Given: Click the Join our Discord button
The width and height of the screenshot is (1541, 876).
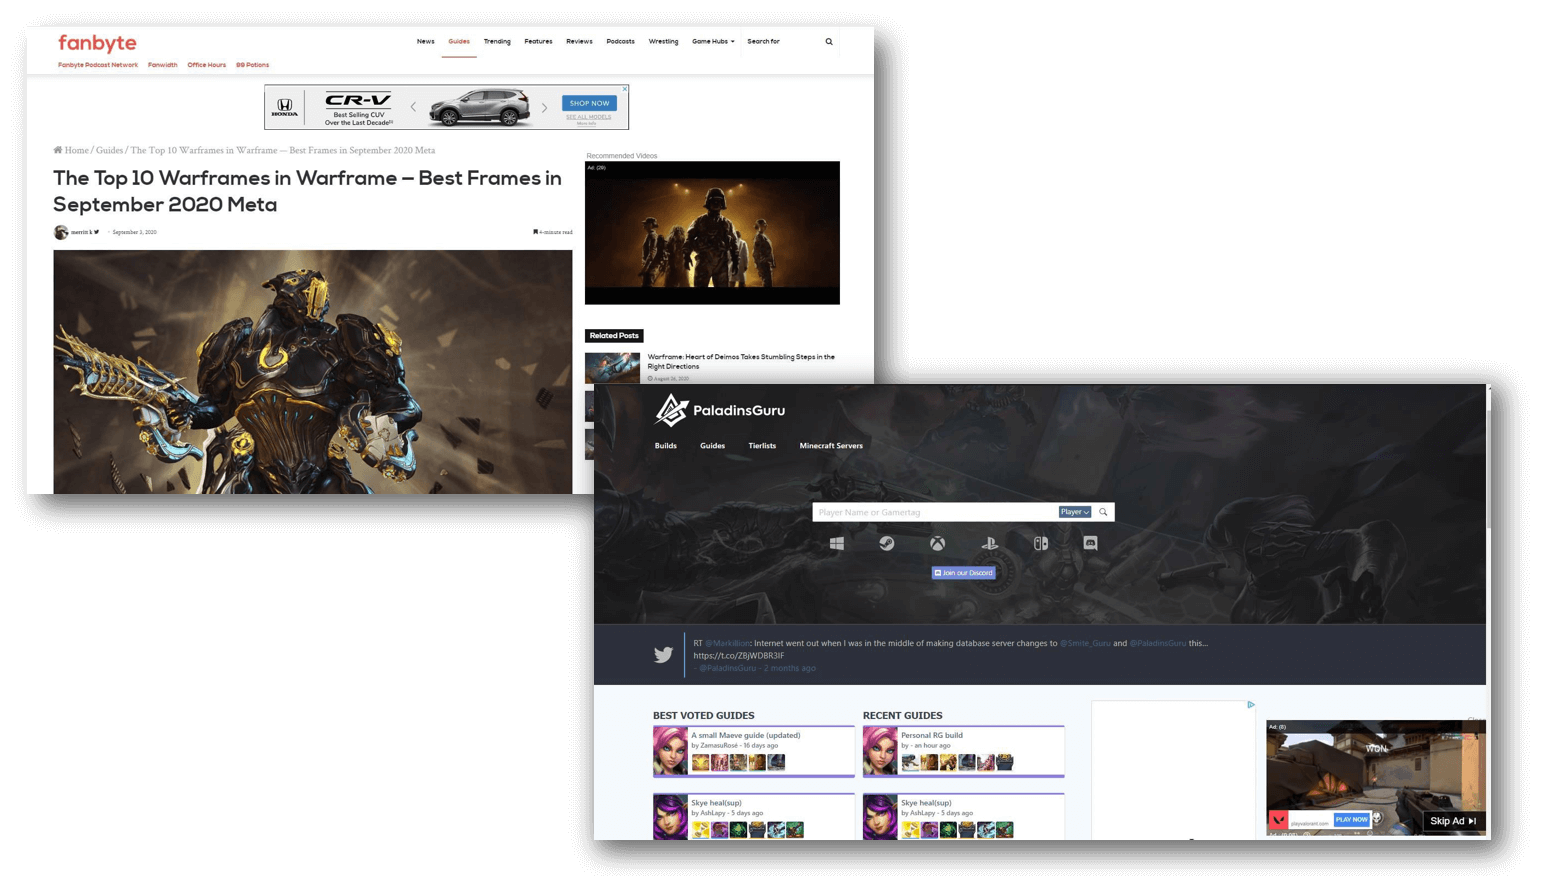Looking at the screenshot, I should (x=964, y=573).
